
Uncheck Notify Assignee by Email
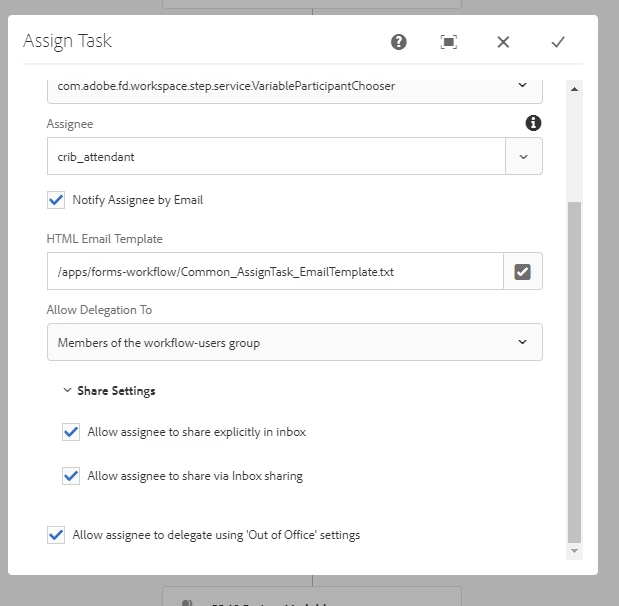point(56,200)
